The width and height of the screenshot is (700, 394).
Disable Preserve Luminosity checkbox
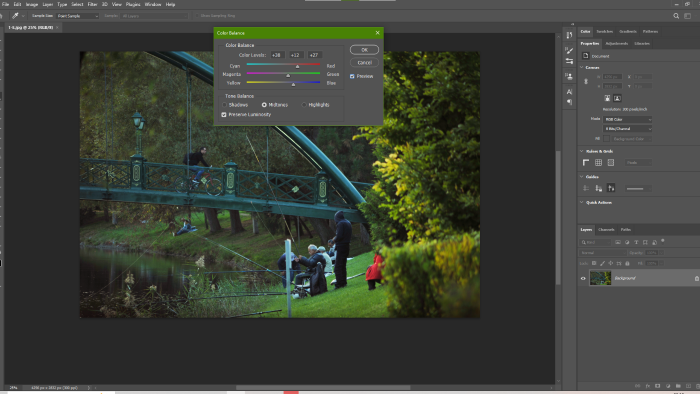[x=224, y=115]
